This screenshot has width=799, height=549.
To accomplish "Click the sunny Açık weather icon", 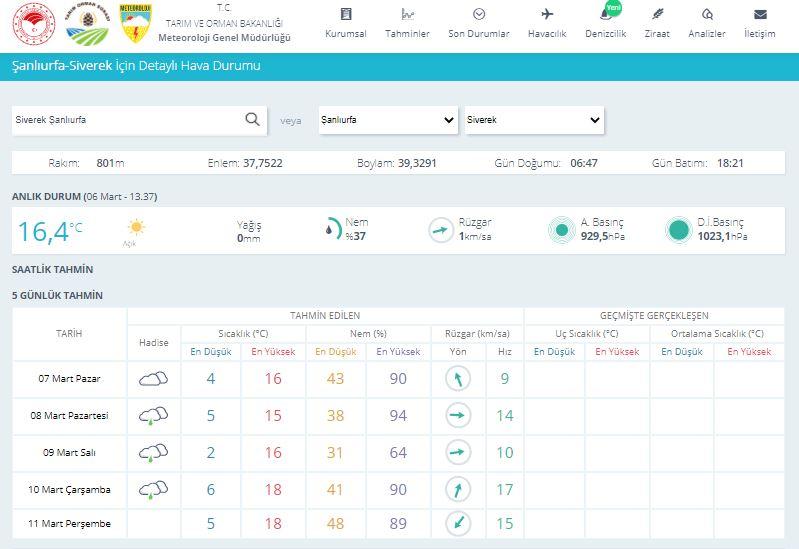I will (x=137, y=227).
